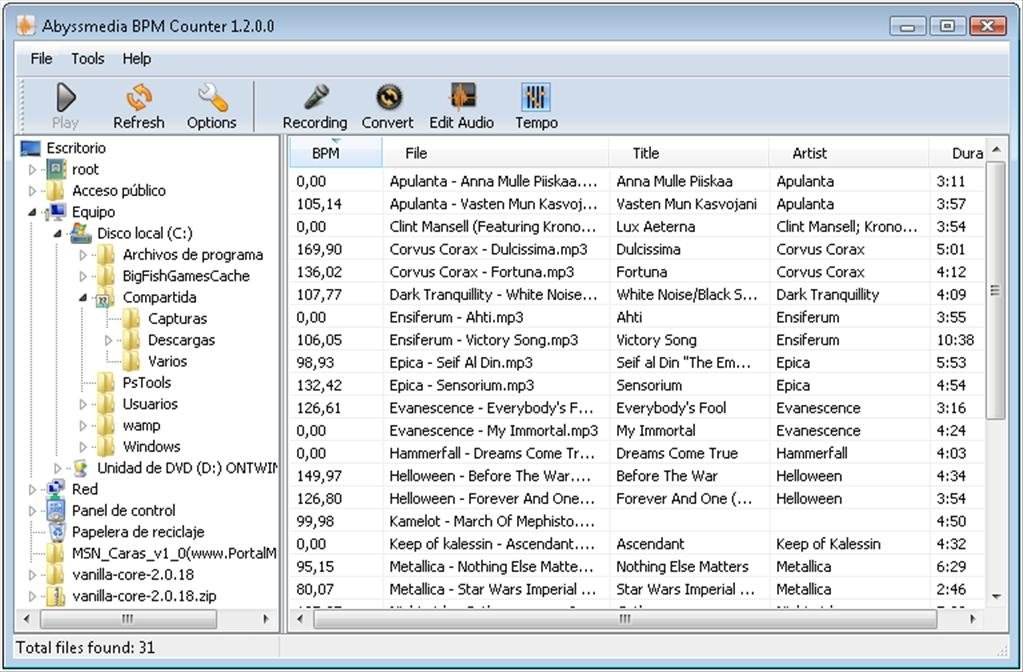The width and height of the screenshot is (1023, 672).
Task: Expand the Archivos de programa folder
Action: pyautogui.click(x=83, y=255)
